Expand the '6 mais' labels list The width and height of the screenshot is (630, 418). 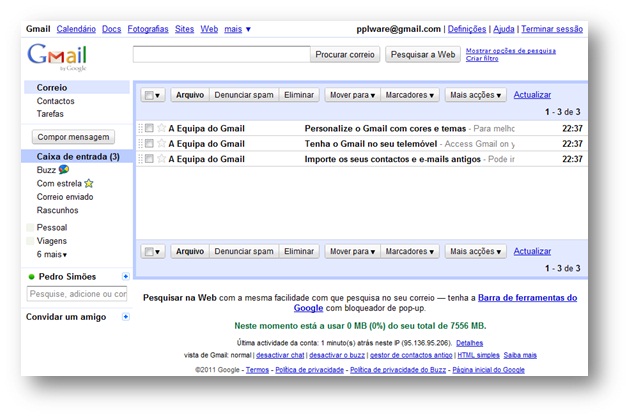tap(52, 254)
